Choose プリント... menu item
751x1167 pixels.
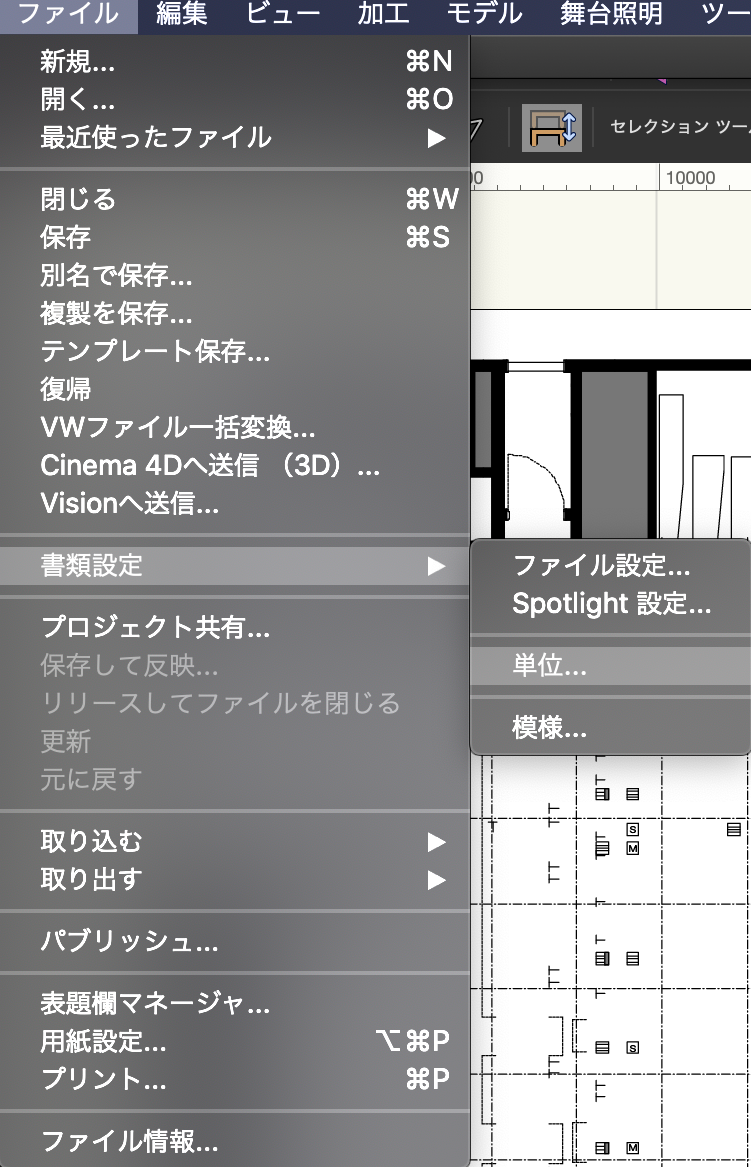(x=234, y=1080)
